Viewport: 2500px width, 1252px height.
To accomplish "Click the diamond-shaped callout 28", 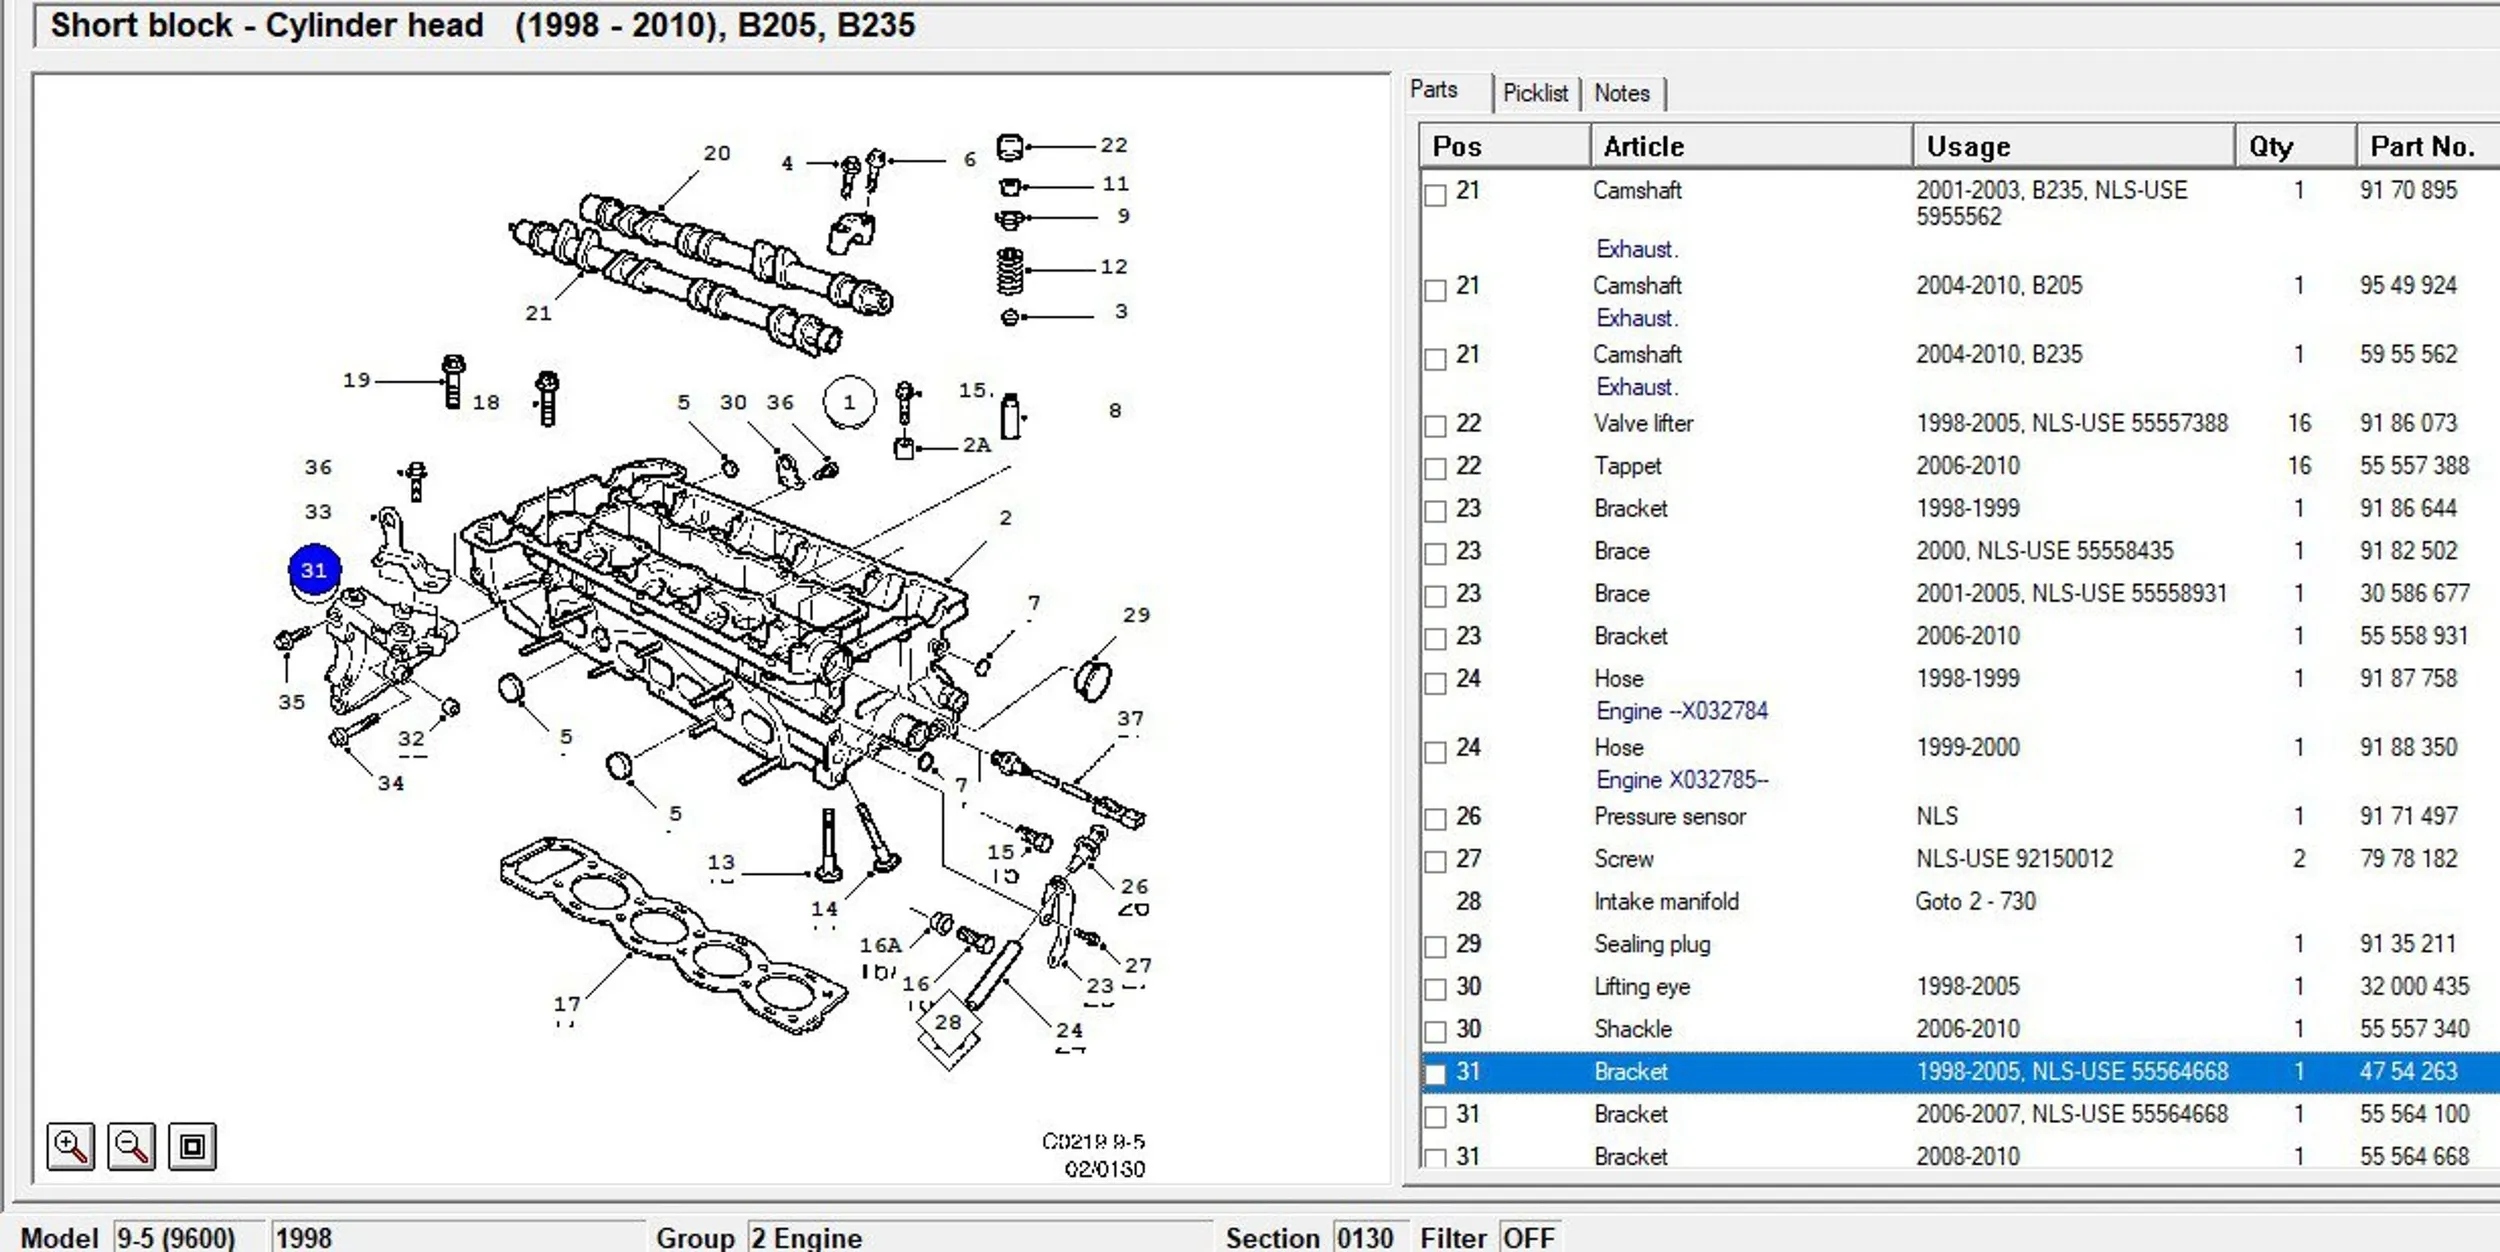I will coord(947,1022).
